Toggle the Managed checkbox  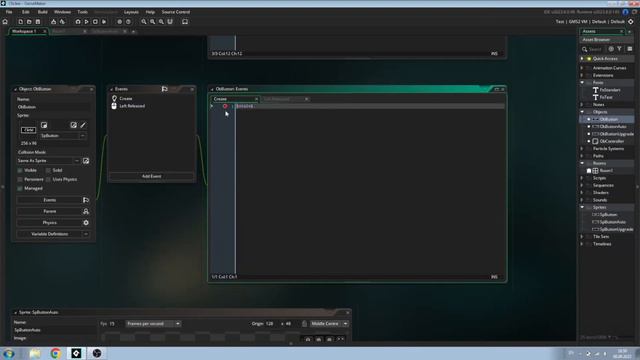[20, 188]
